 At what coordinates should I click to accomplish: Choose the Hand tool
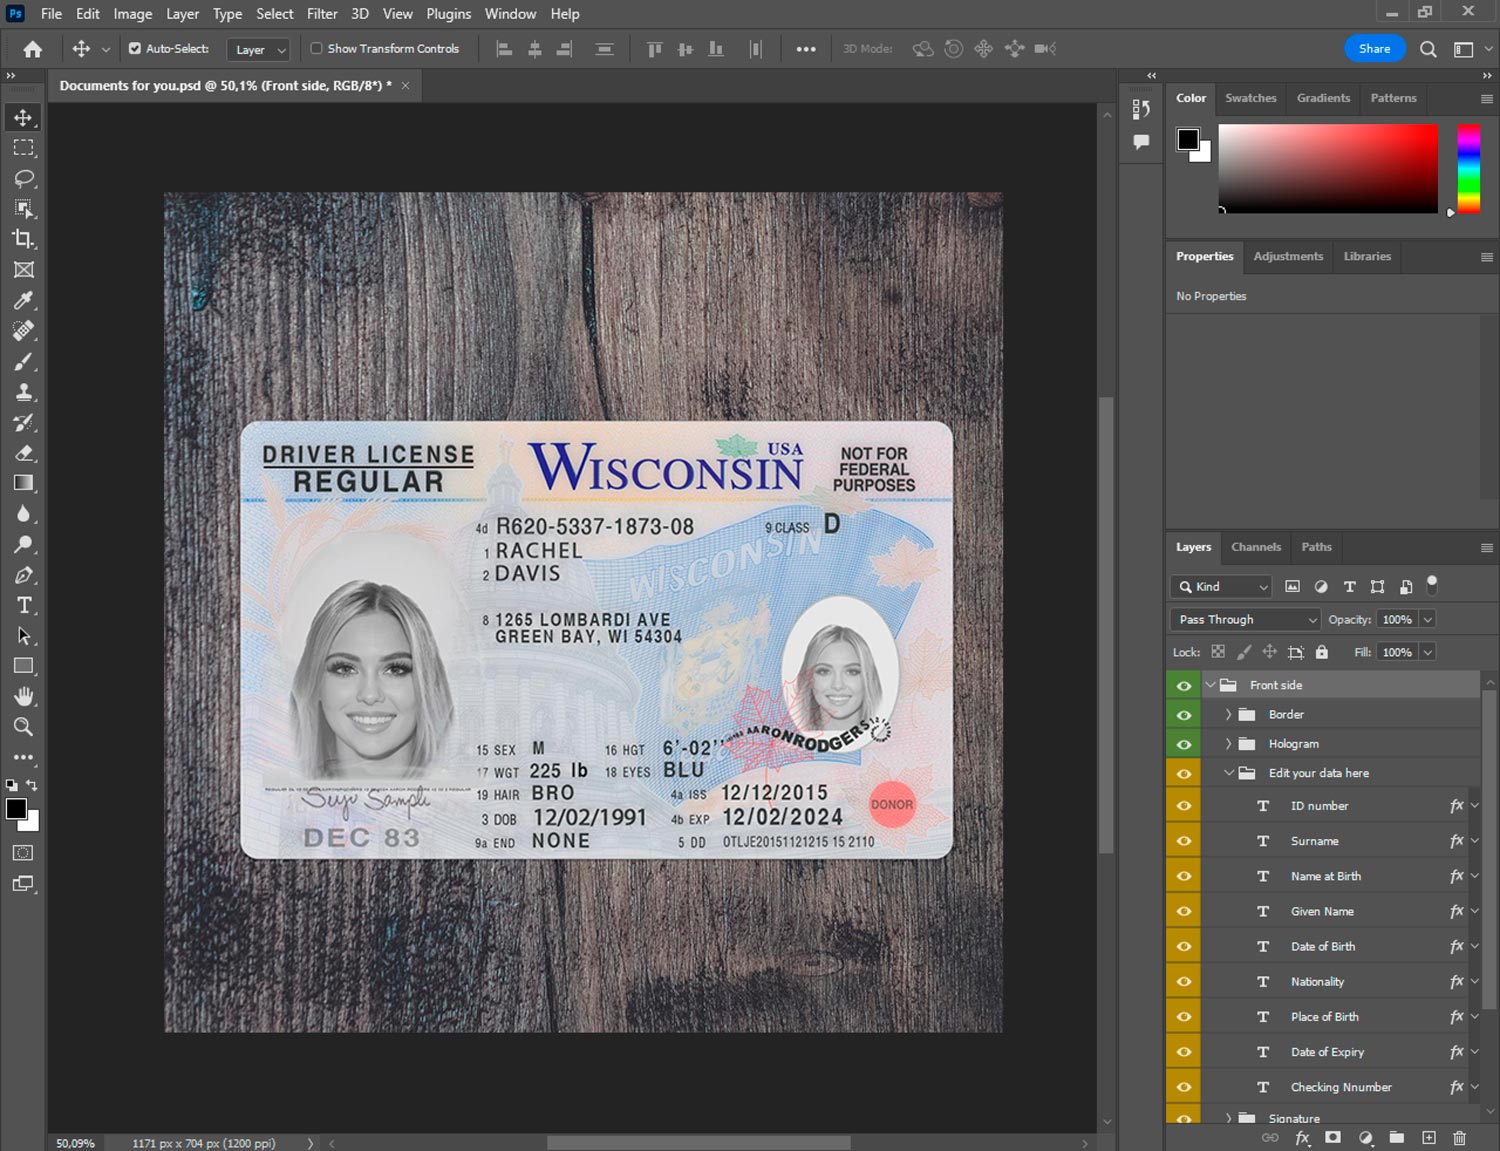[24, 696]
